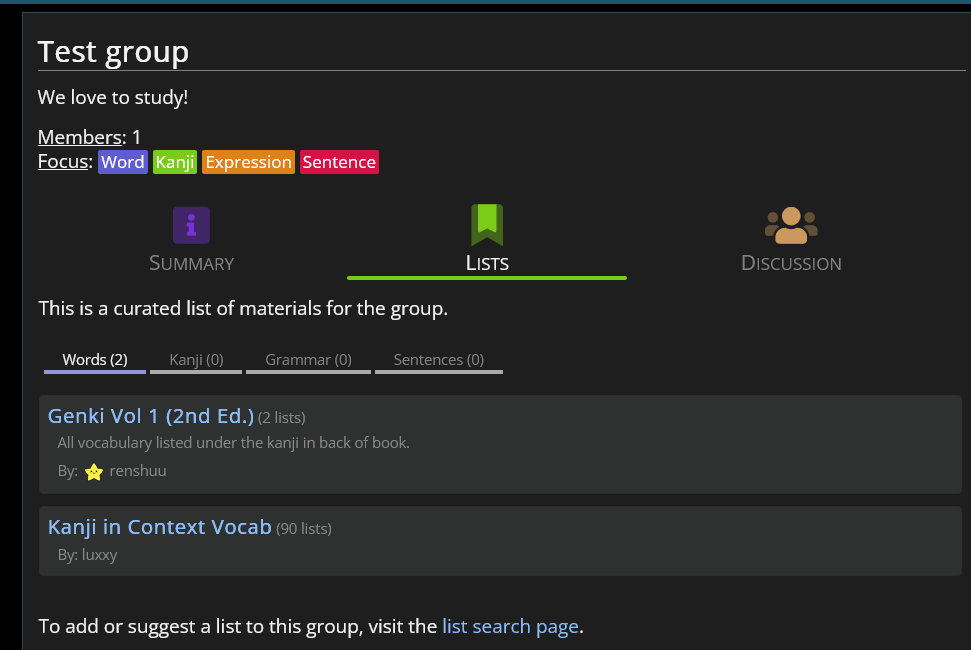
Task: Show the Words (2) sub-tab
Action: click(95, 360)
